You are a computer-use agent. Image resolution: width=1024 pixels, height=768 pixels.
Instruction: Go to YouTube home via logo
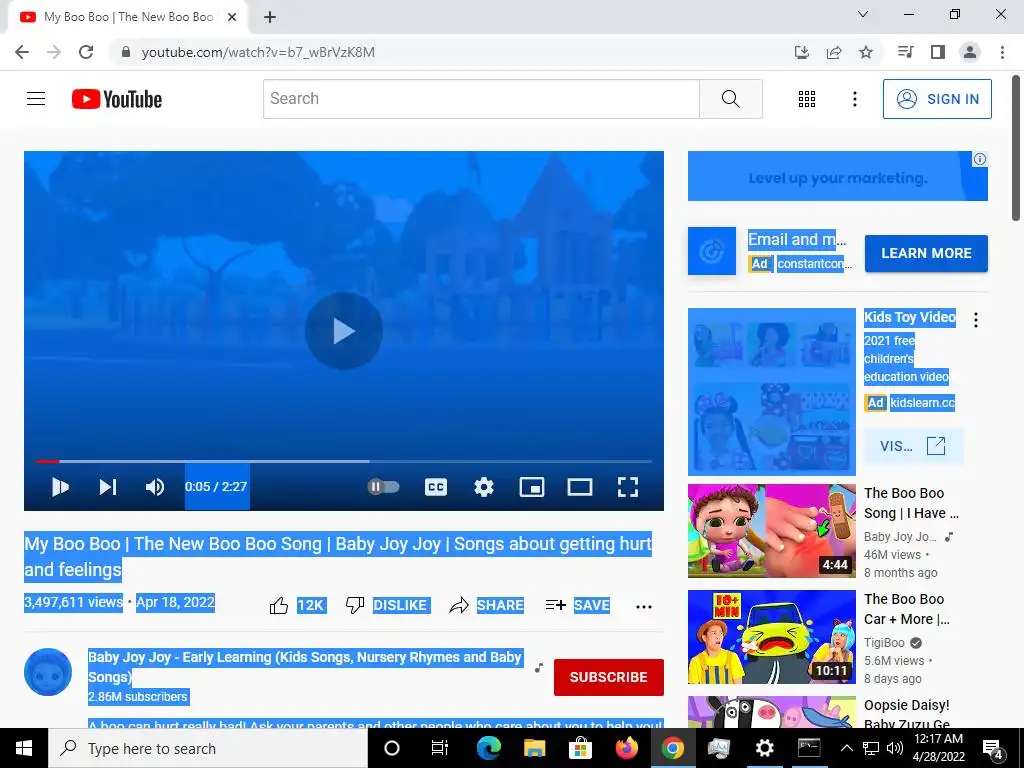[x=117, y=99]
